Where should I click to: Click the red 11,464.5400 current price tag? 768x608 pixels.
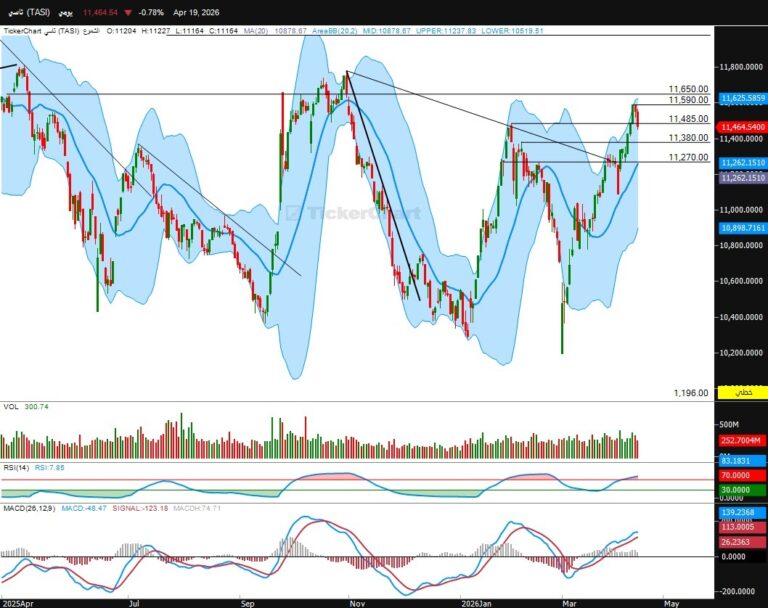coord(741,128)
